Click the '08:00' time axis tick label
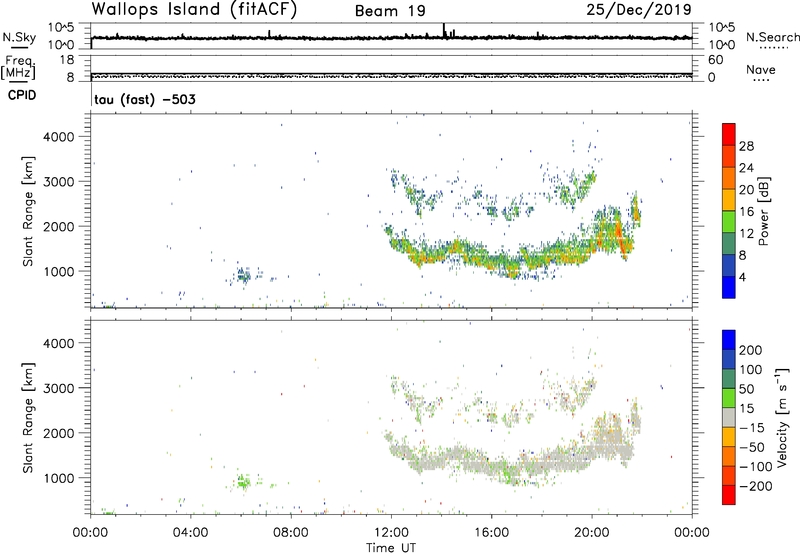 click(291, 533)
